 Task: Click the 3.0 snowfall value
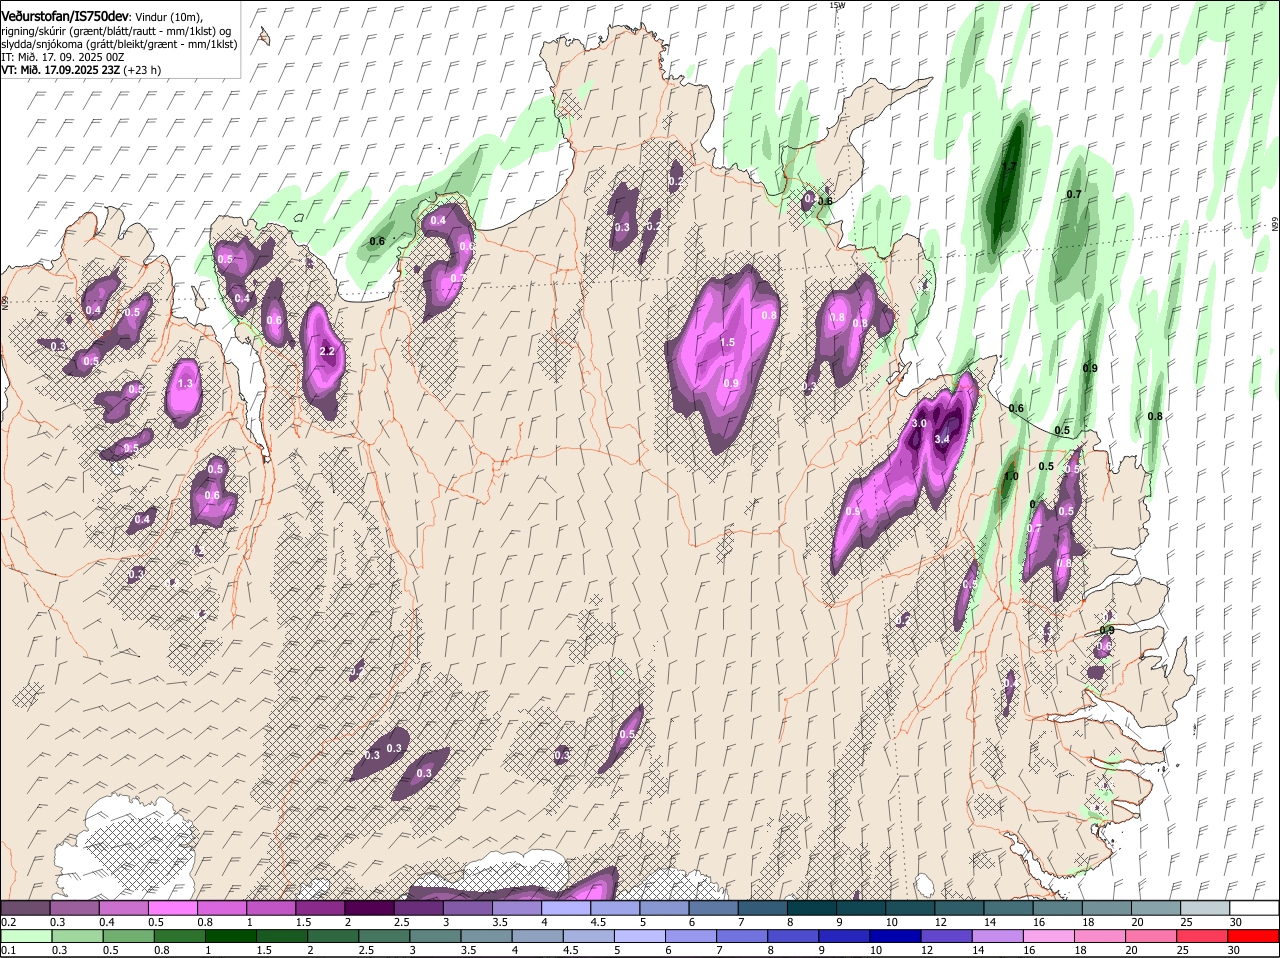point(920,424)
